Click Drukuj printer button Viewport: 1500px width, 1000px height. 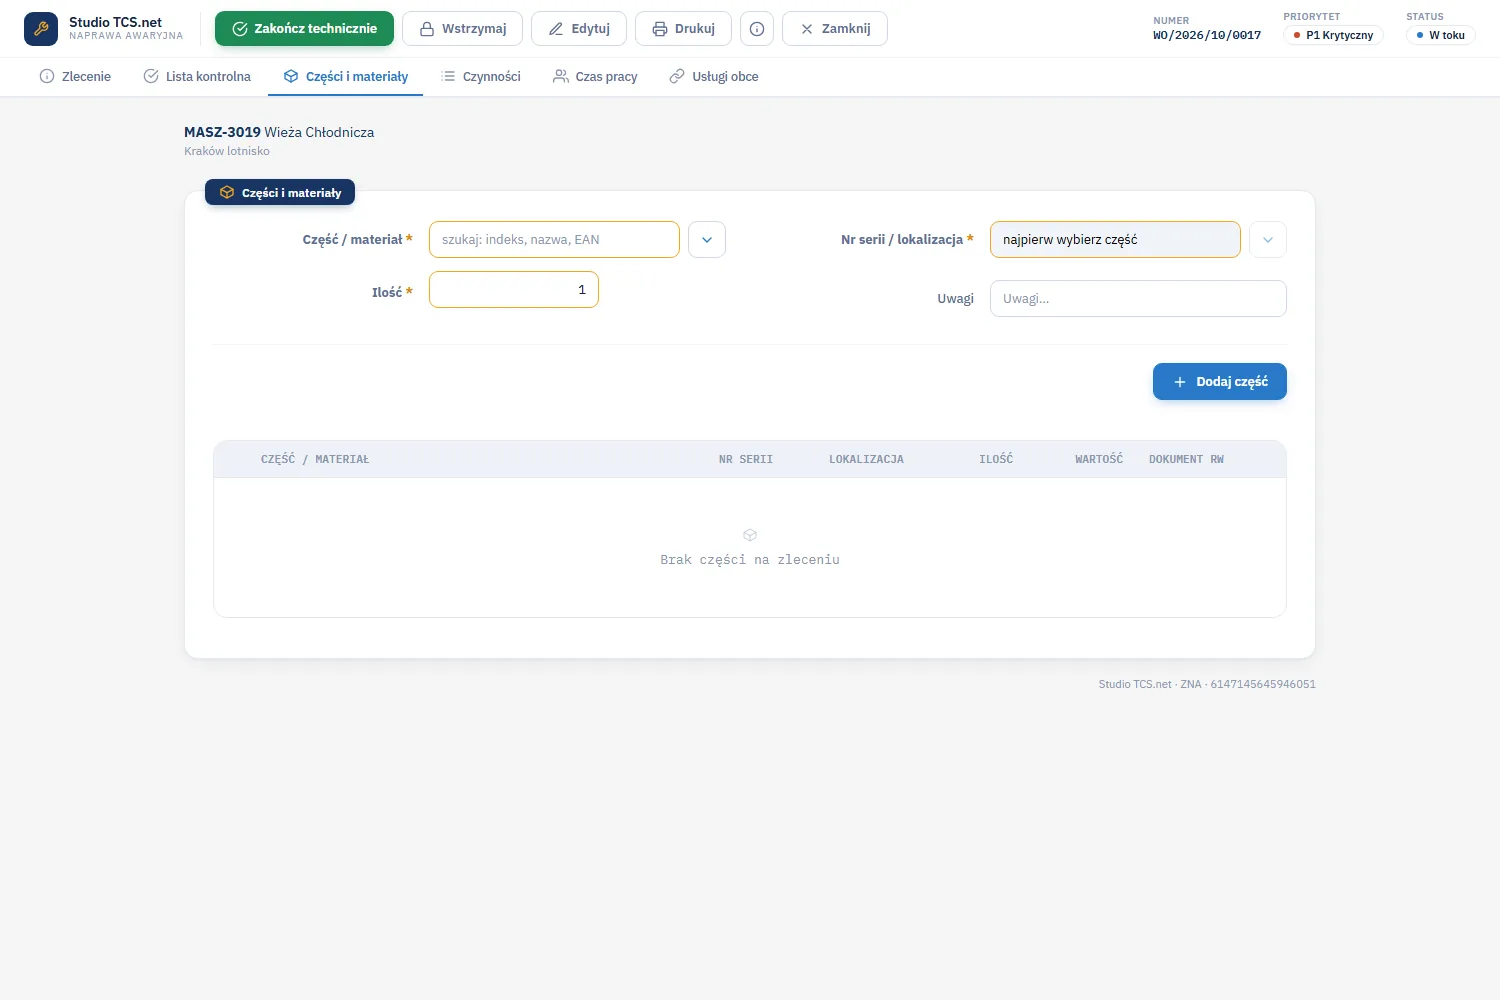(x=683, y=29)
